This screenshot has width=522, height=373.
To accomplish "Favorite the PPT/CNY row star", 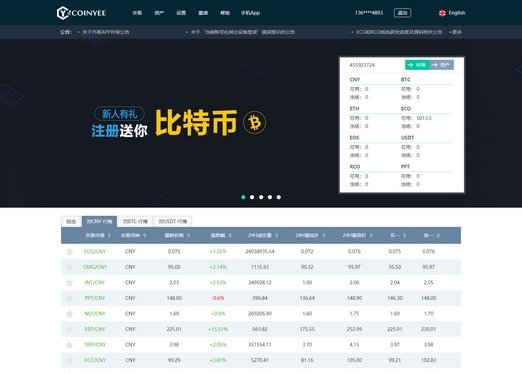I will coord(69,298).
